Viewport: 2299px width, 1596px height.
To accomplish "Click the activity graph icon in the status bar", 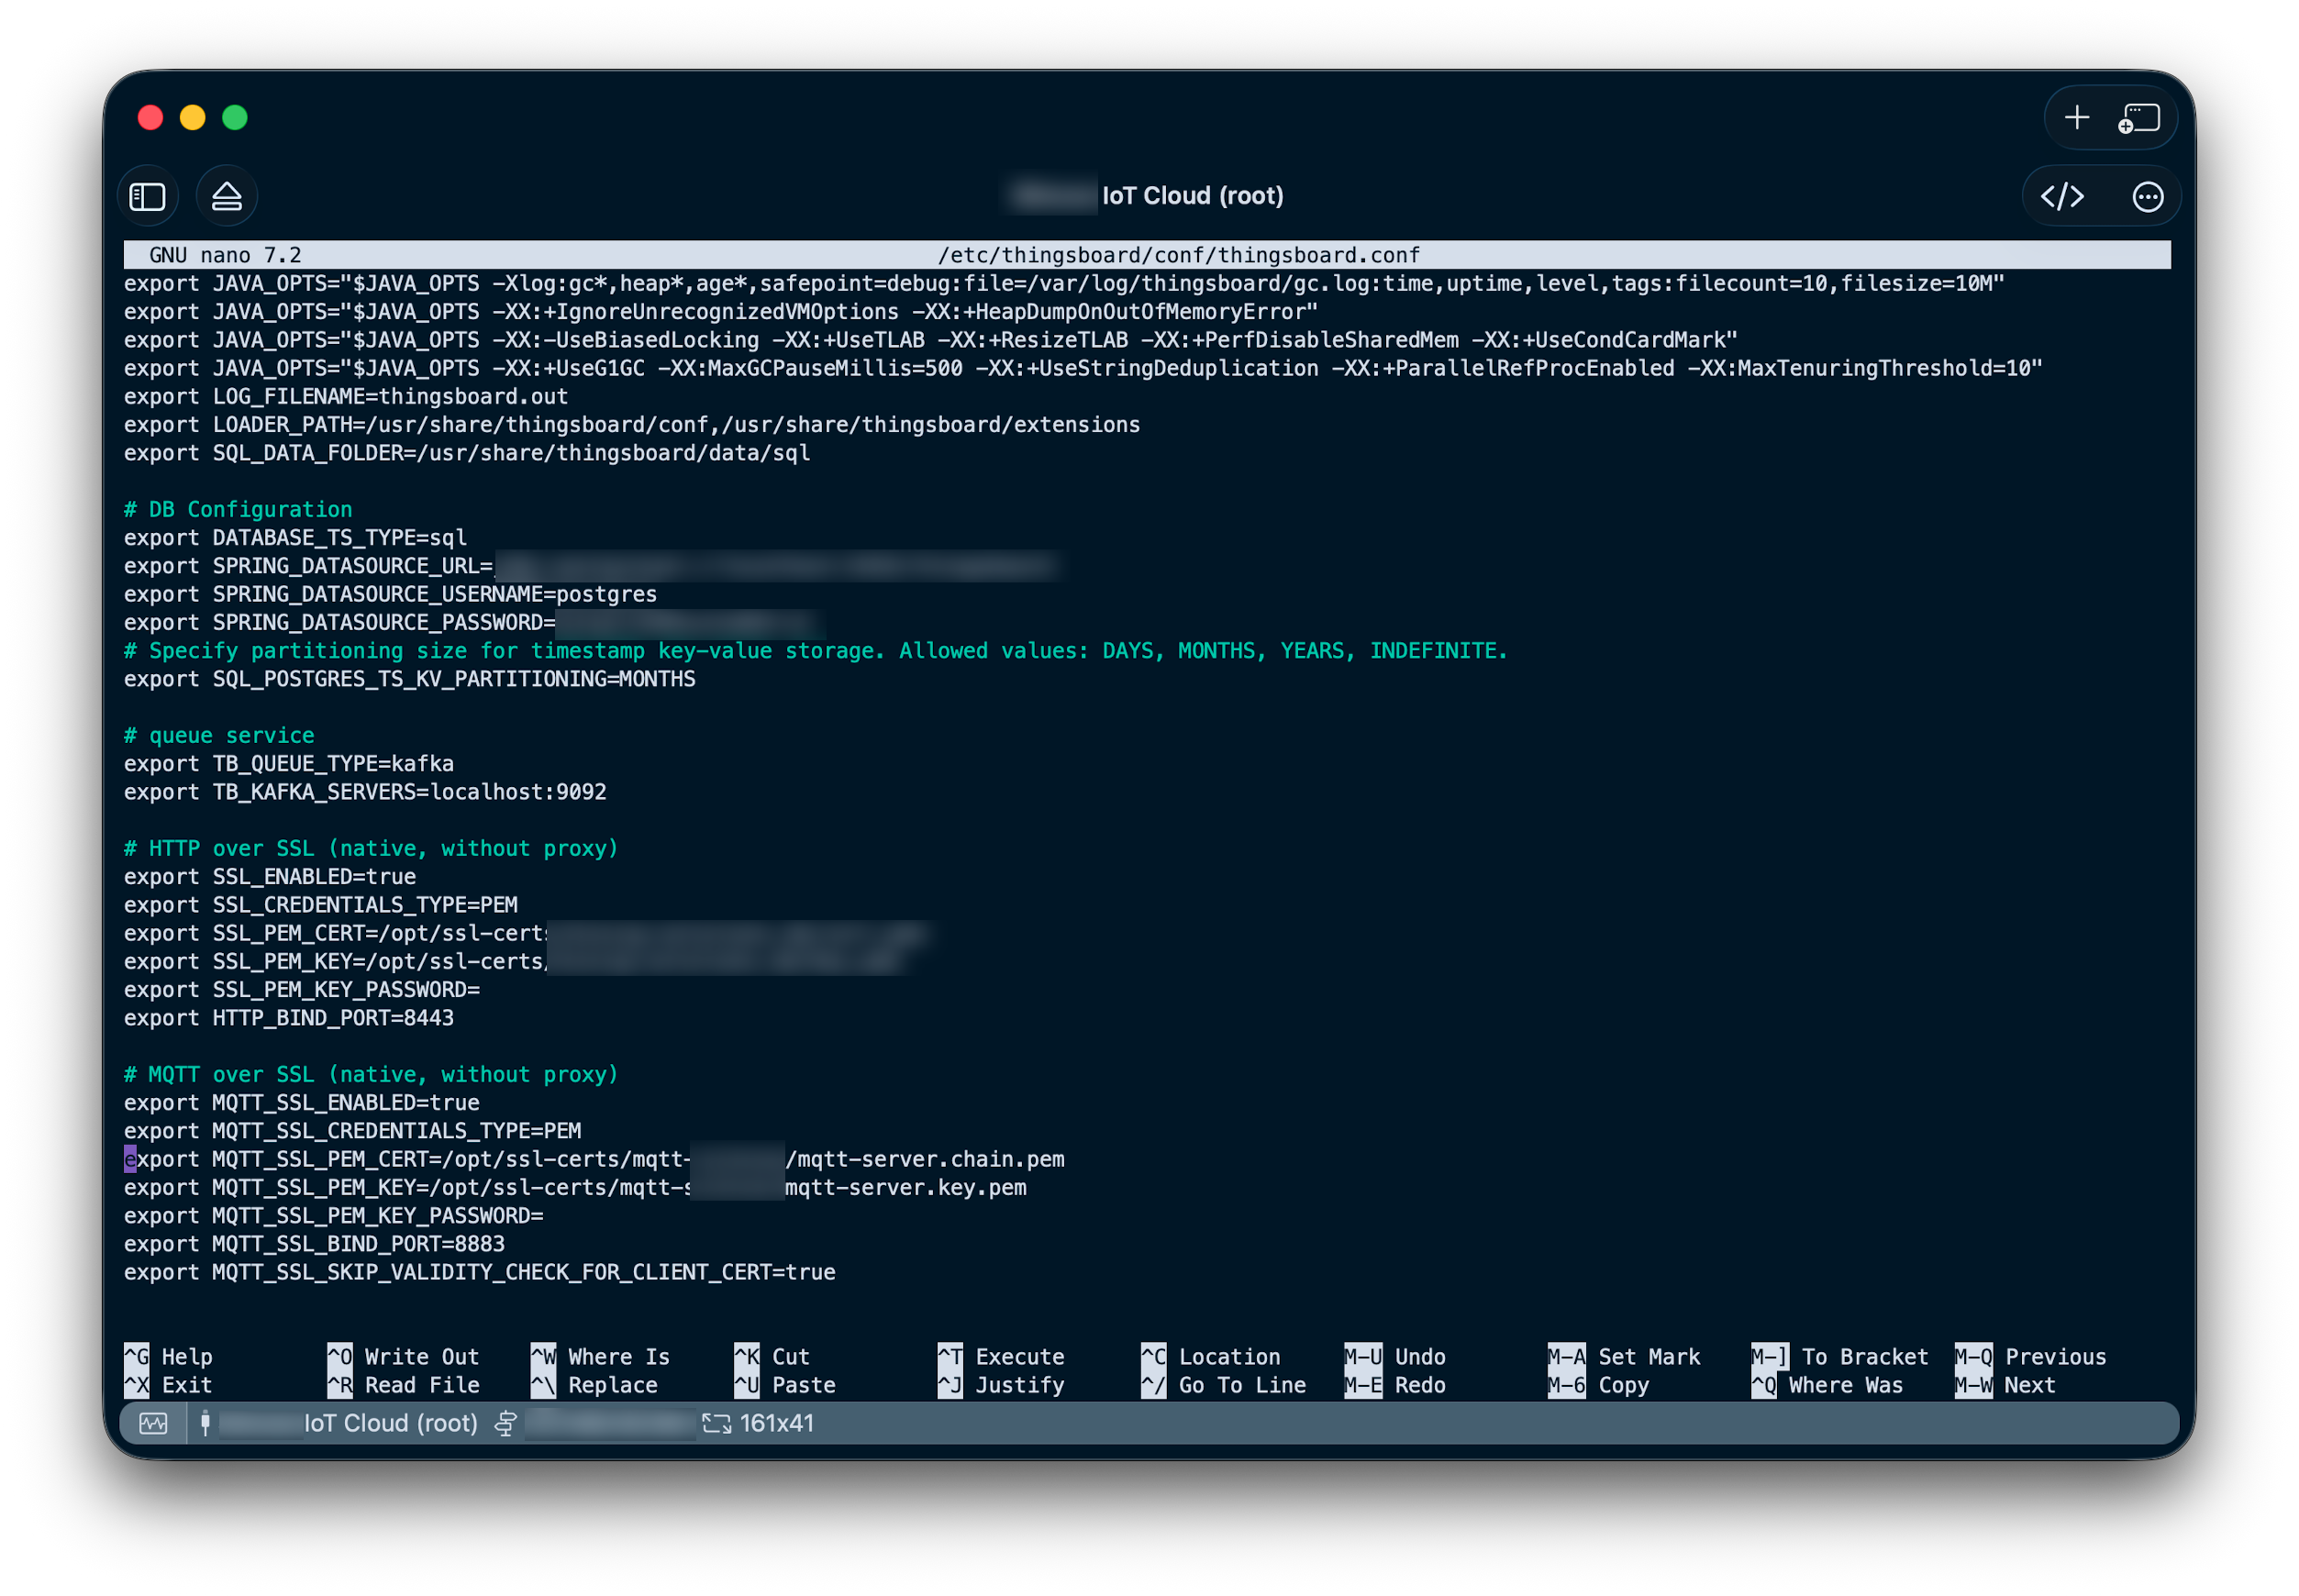I will pyautogui.click(x=154, y=1423).
